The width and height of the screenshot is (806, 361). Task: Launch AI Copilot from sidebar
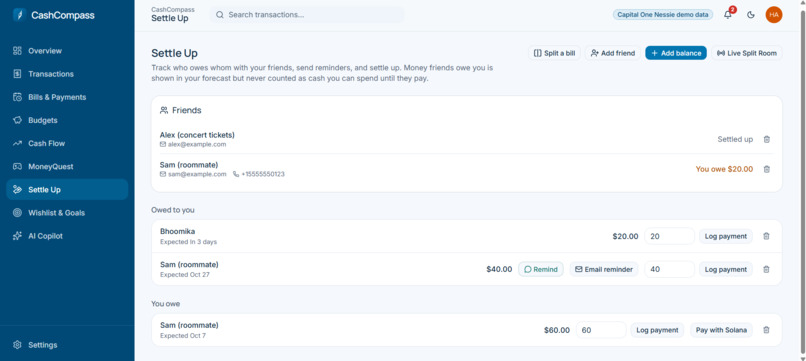point(67,236)
